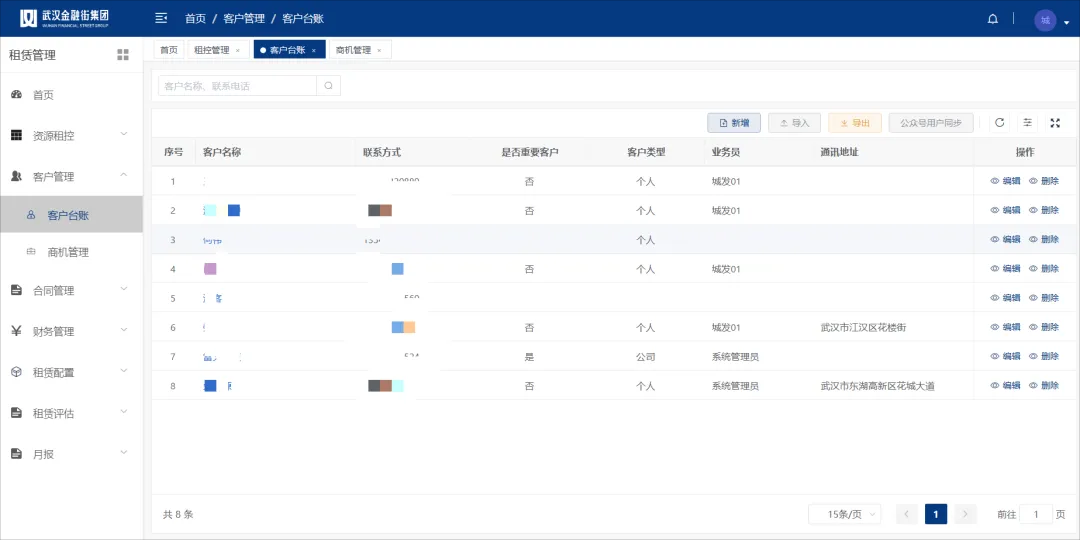Focus the customer name search field

click(x=238, y=86)
